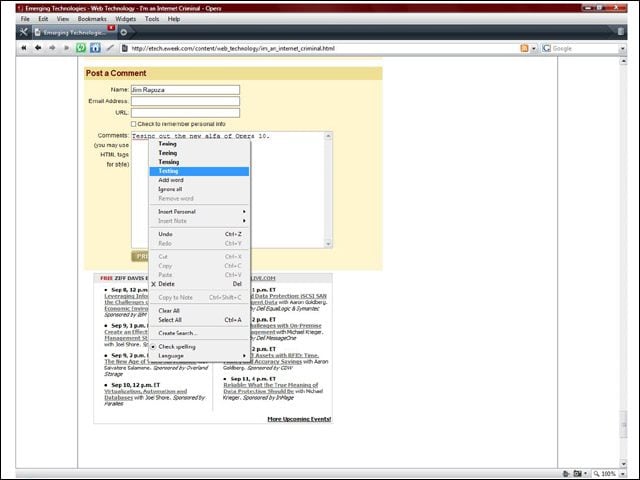Close the Emerging Technologies tab
This screenshot has width=640, height=480.
111,28
